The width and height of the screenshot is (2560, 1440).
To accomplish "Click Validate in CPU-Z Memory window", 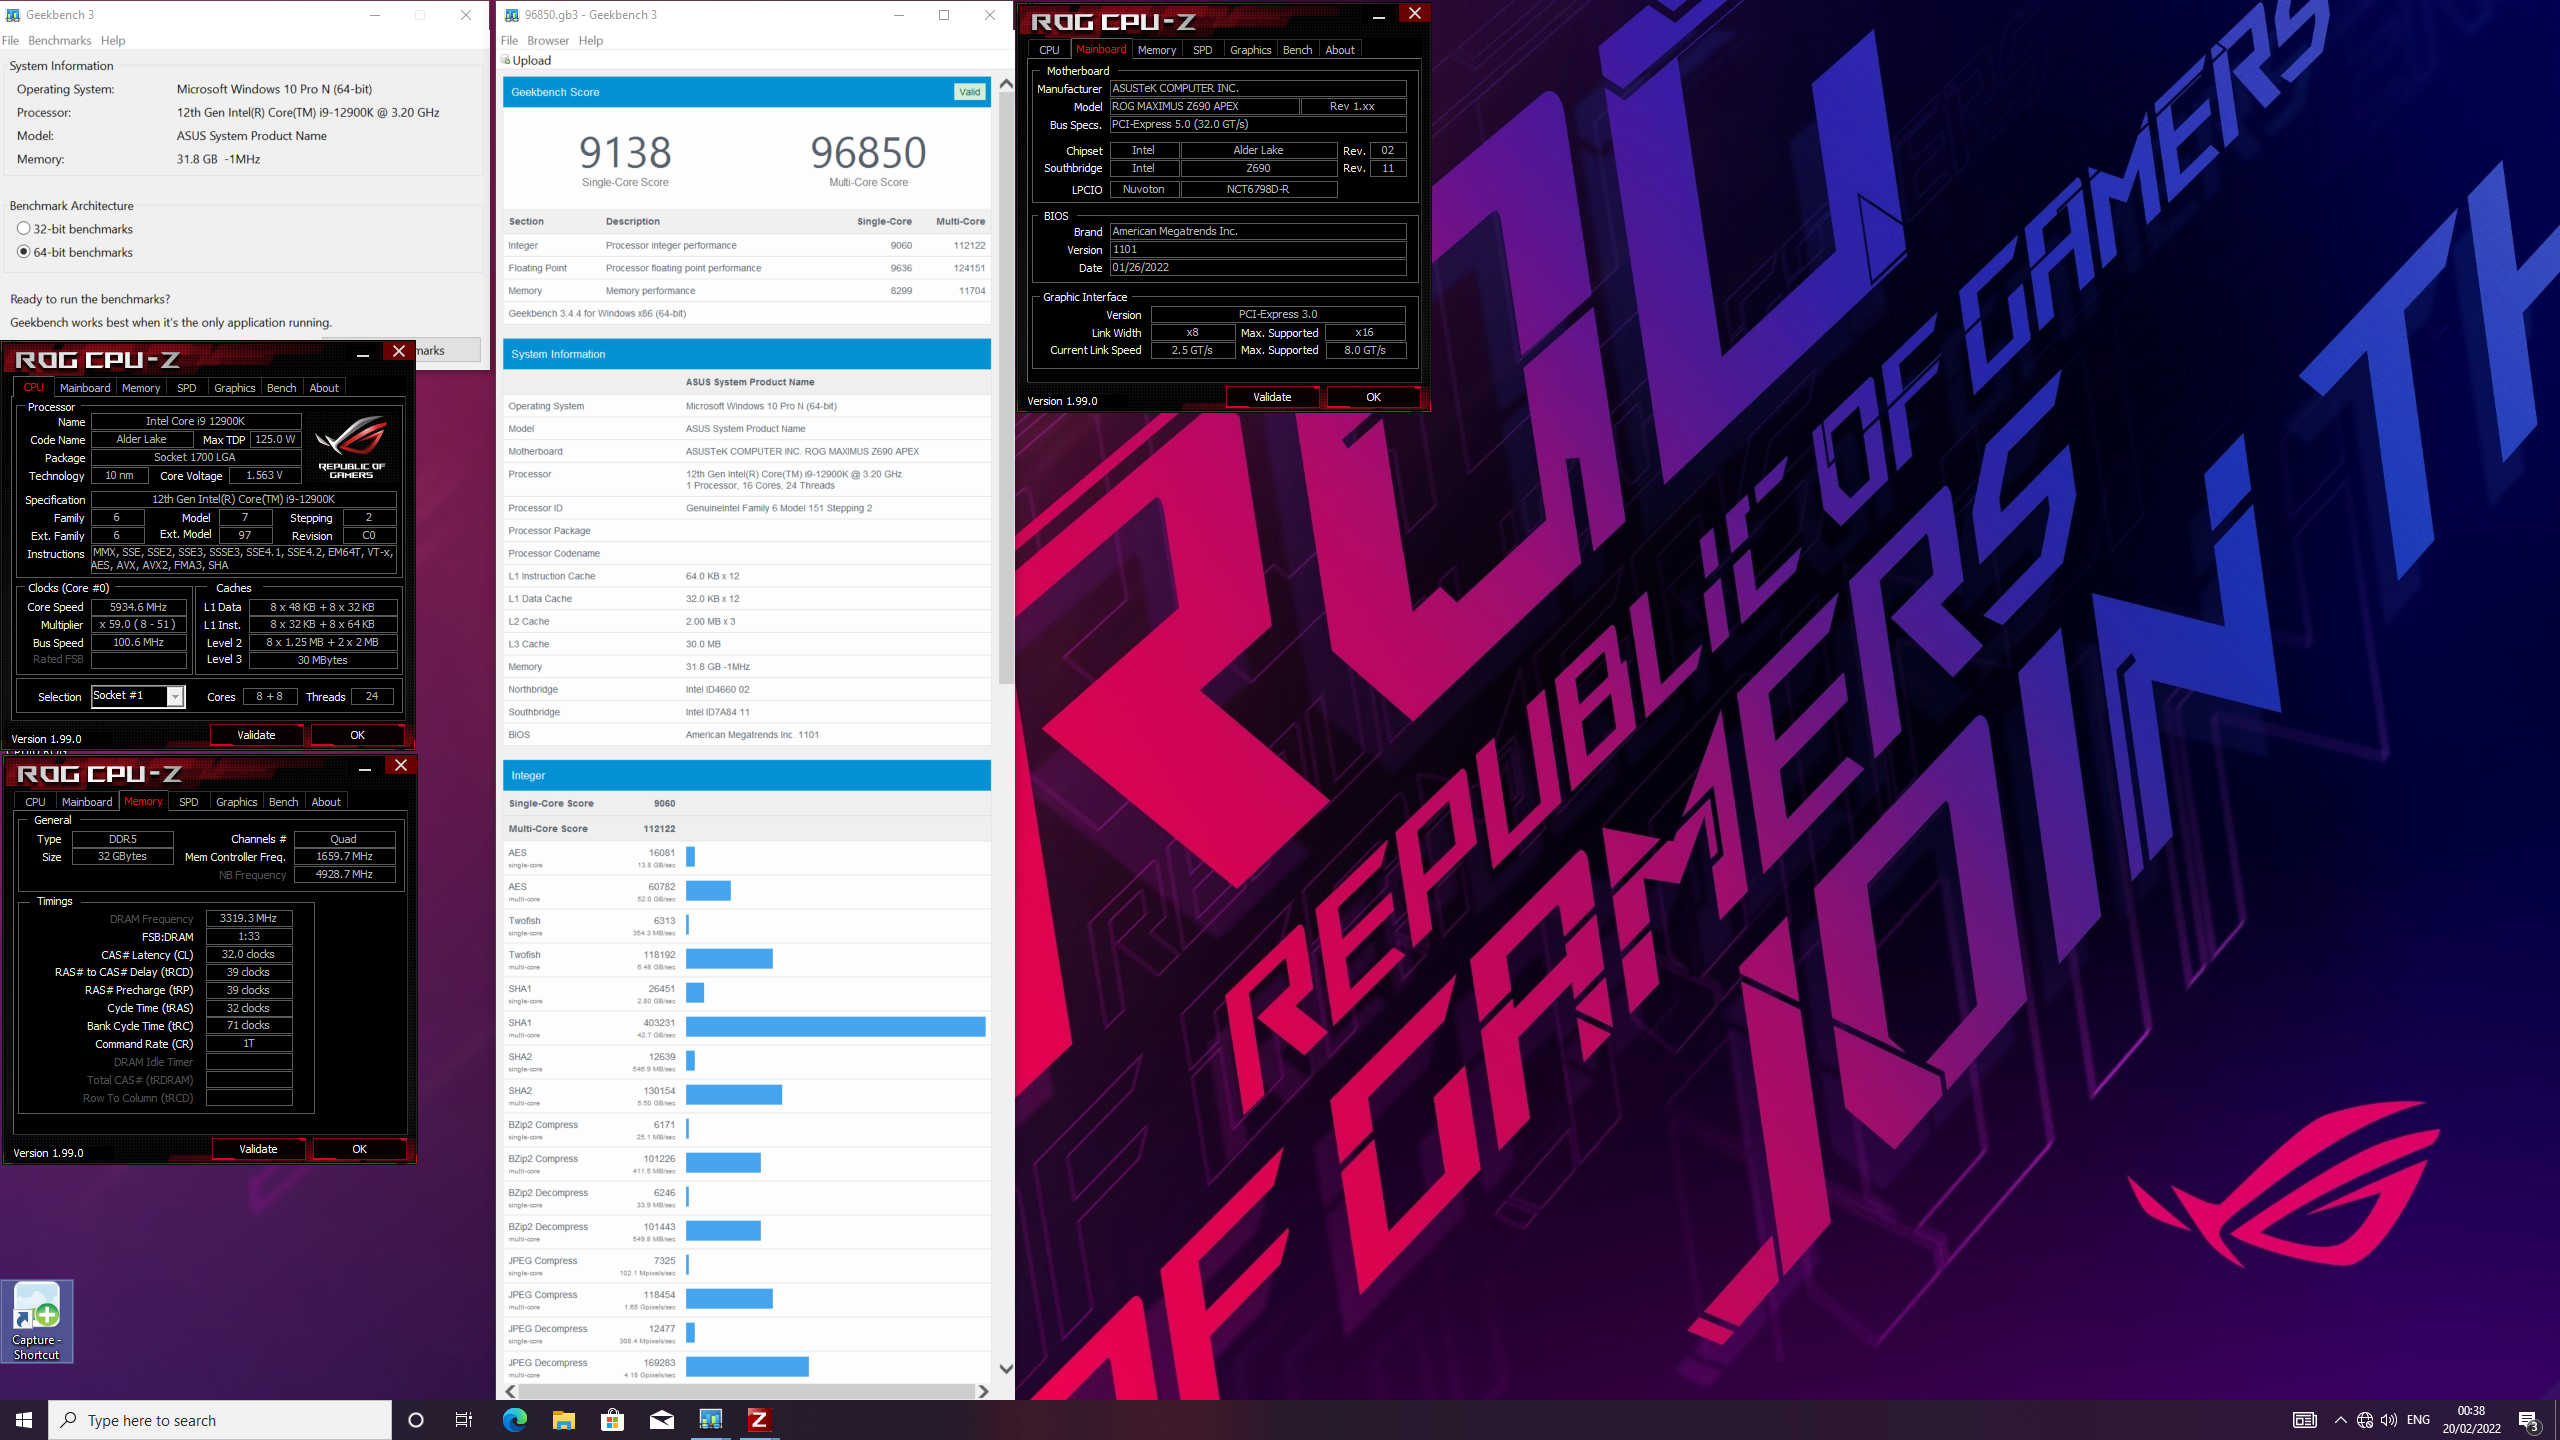I will coord(258,1149).
